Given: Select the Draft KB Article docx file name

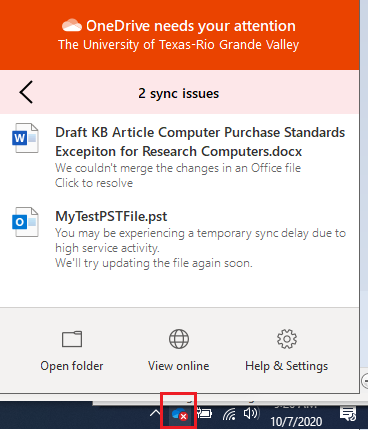Looking at the screenshot, I should pyautogui.click(x=200, y=142).
